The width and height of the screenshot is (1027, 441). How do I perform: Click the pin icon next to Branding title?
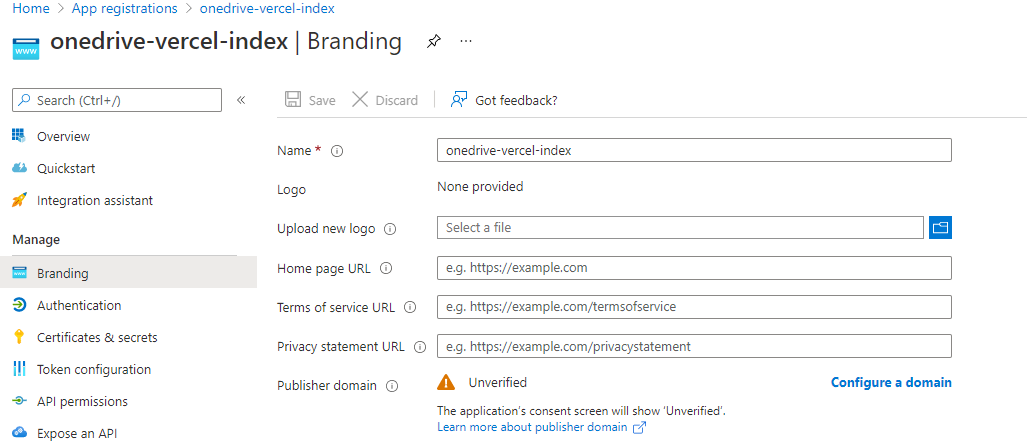click(x=433, y=42)
